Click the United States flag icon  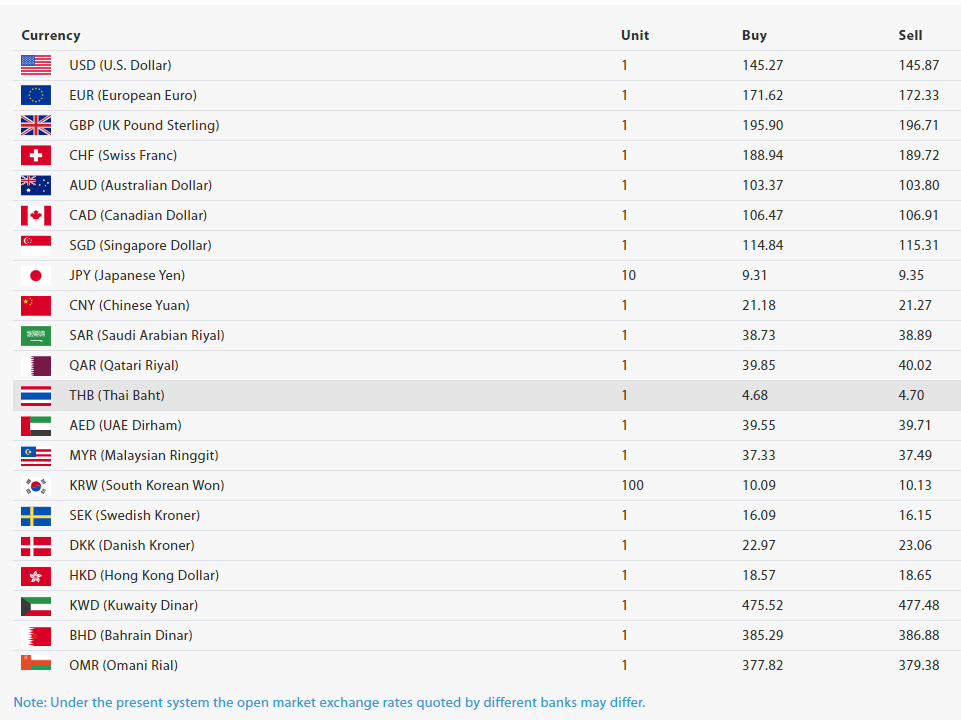coord(36,65)
